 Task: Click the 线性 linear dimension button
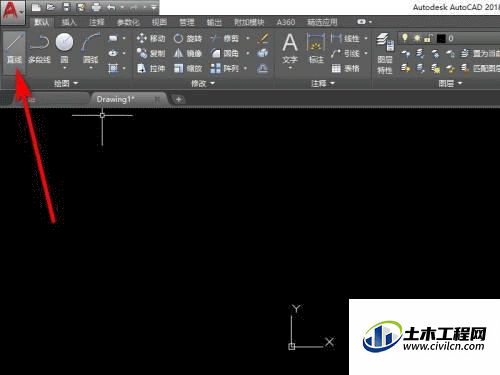click(x=345, y=38)
